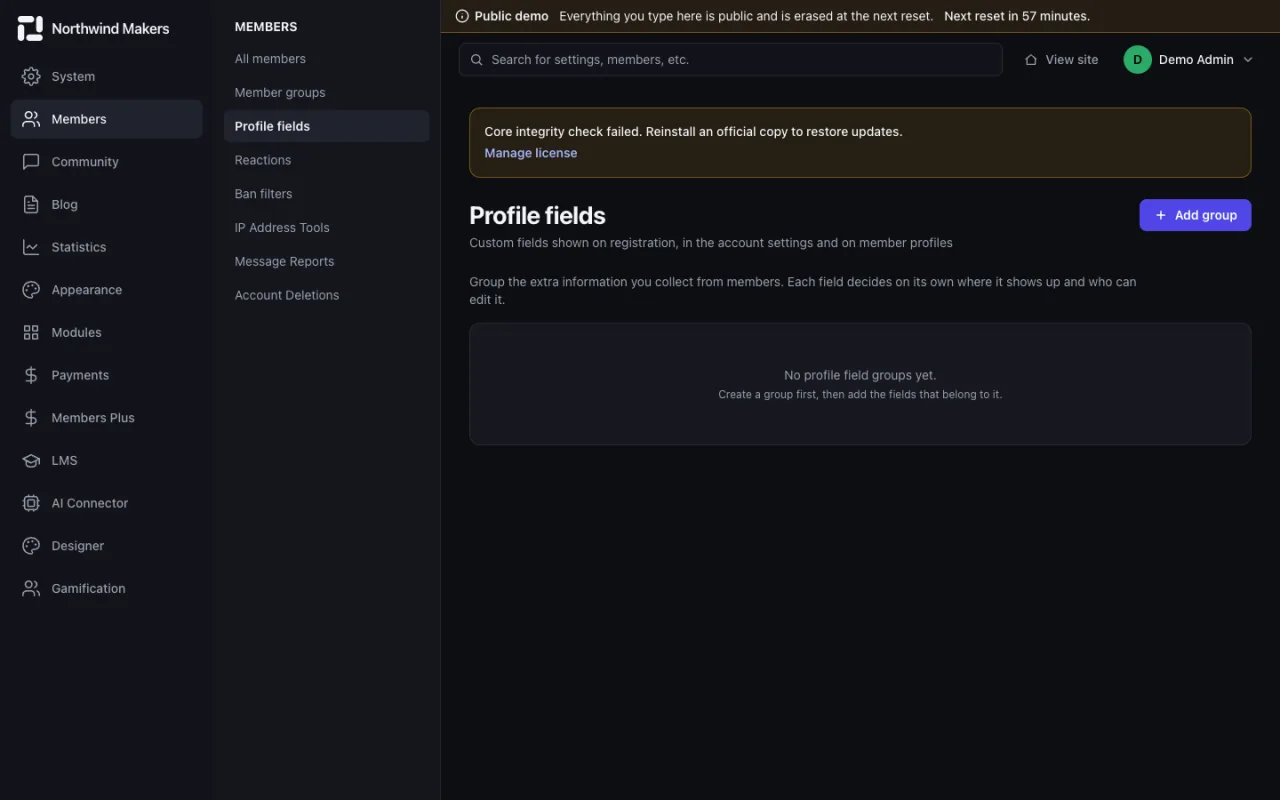1280x800 pixels.
Task: Click the MEMBERS submenu heading
Action: coord(266,27)
